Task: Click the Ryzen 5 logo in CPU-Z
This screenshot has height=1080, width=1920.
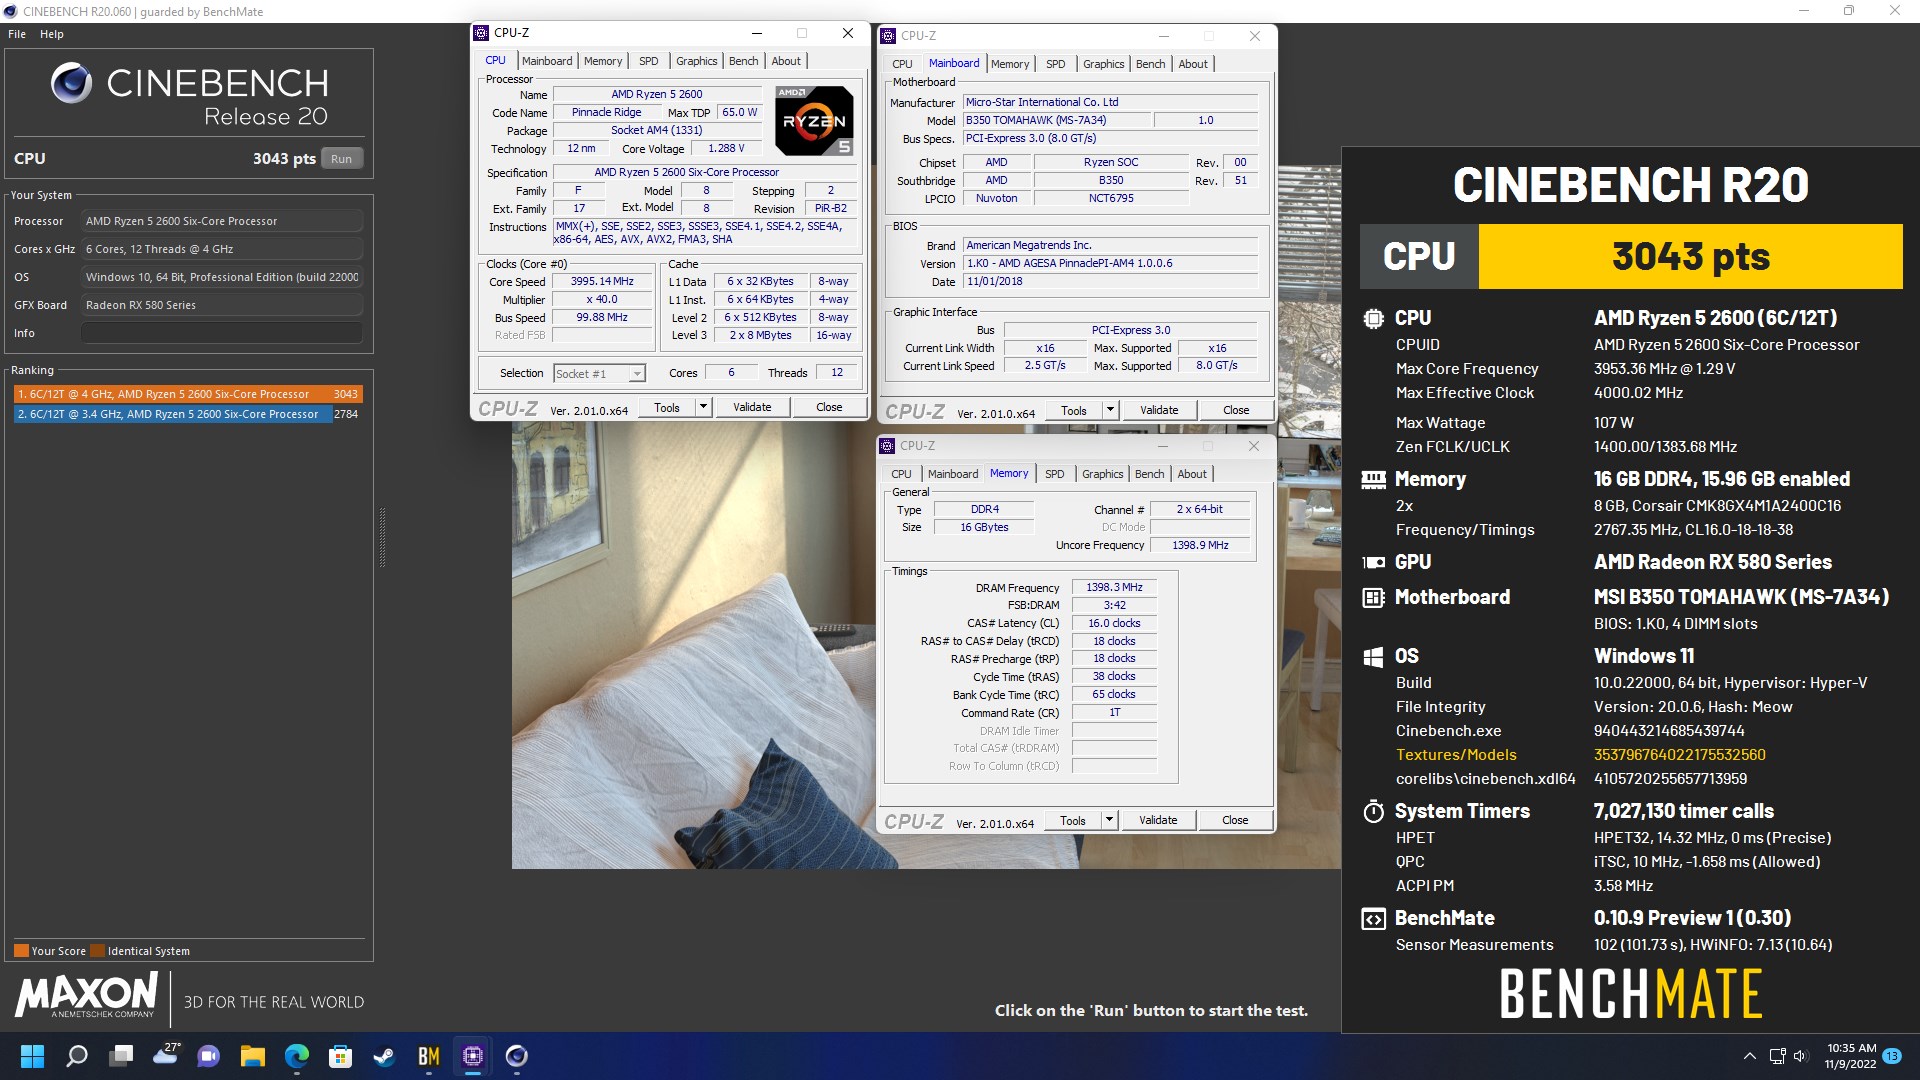Action: 814,121
